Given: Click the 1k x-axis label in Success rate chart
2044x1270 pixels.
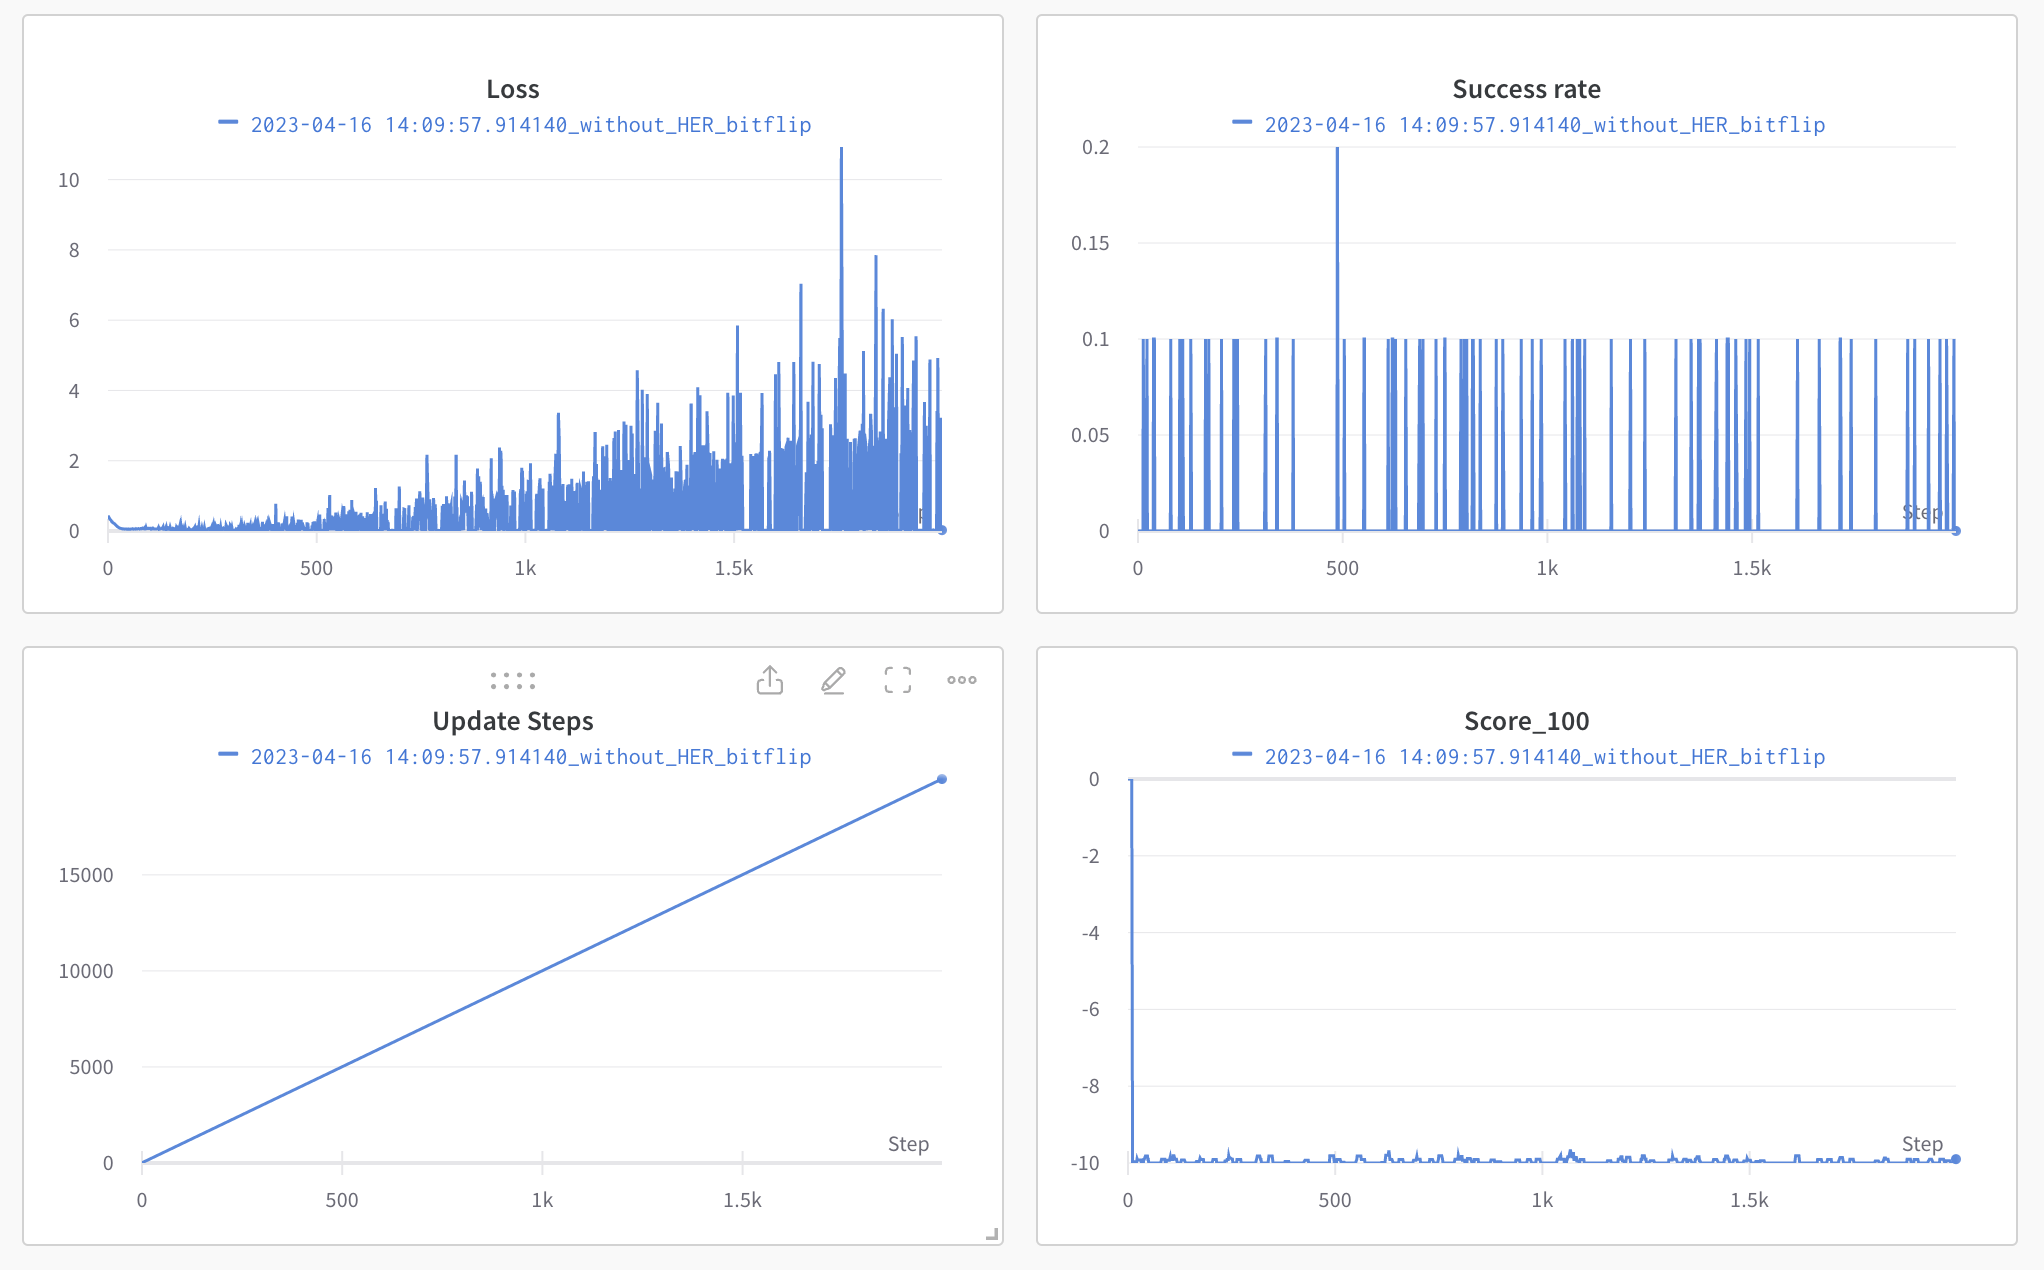Looking at the screenshot, I should [x=1547, y=568].
